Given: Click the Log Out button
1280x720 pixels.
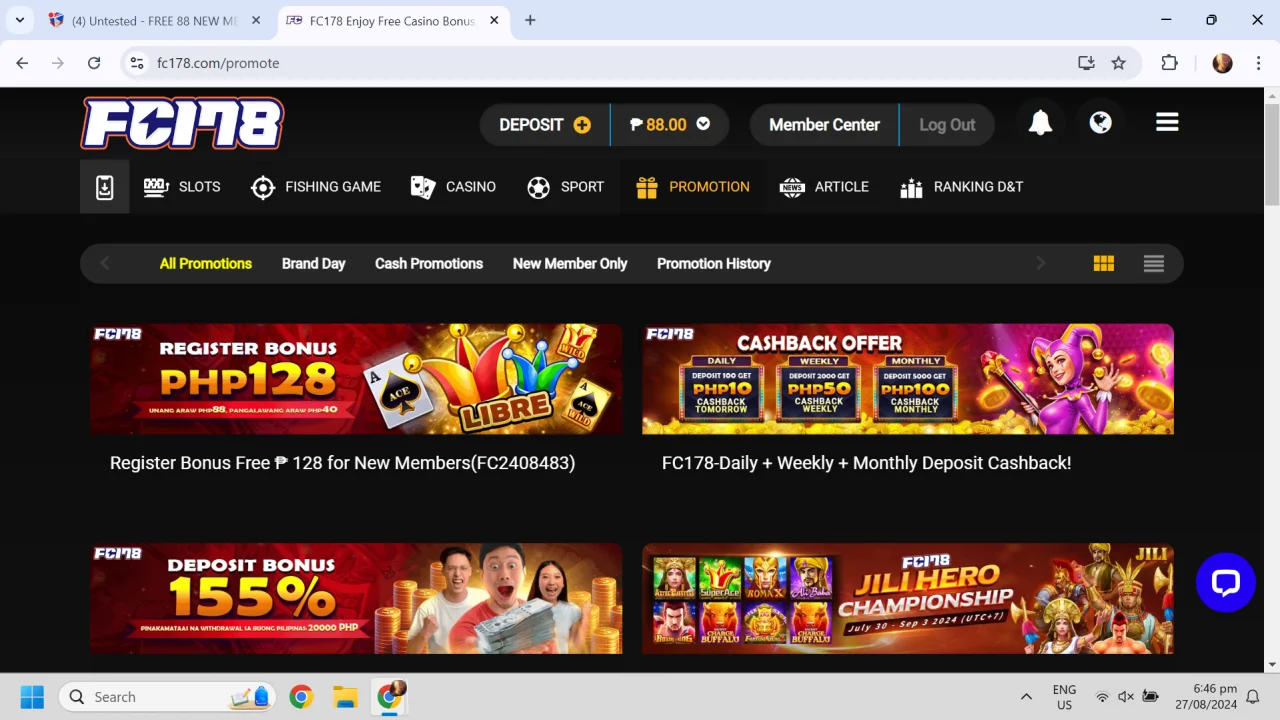Looking at the screenshot, I should pyautogui.click(x=947, y=125).
